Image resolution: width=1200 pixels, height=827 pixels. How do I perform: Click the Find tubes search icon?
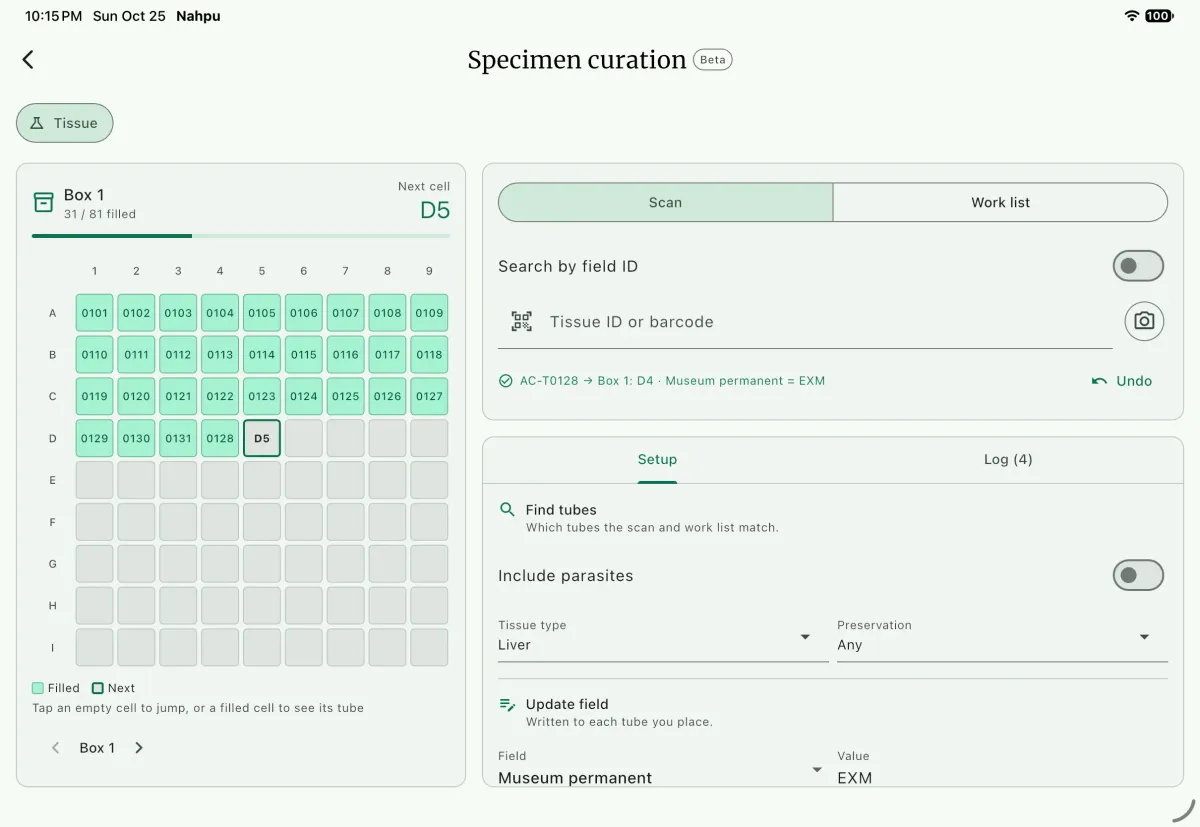pyautogui.click(x=507, y=510)
